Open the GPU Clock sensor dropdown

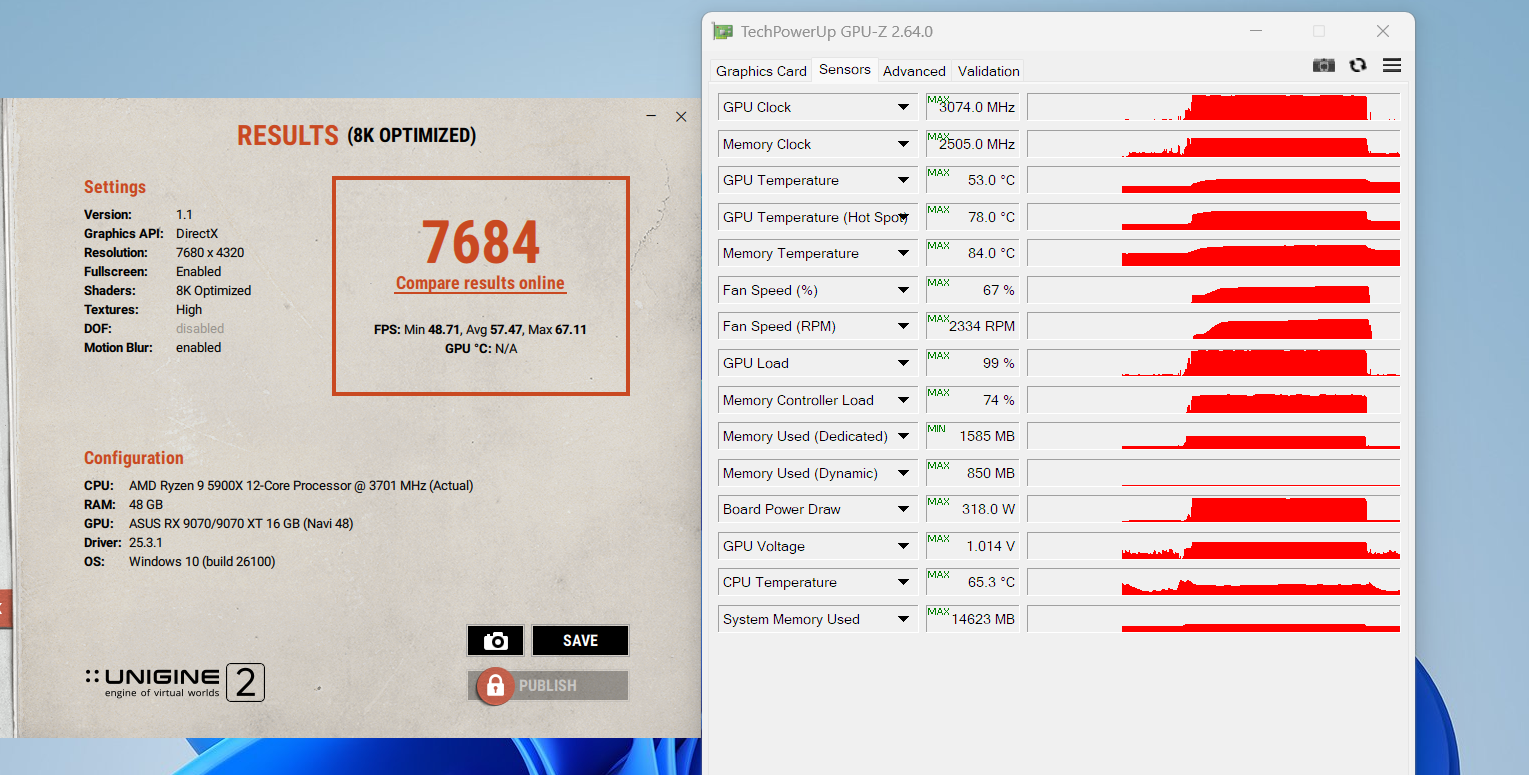[903, 107]
